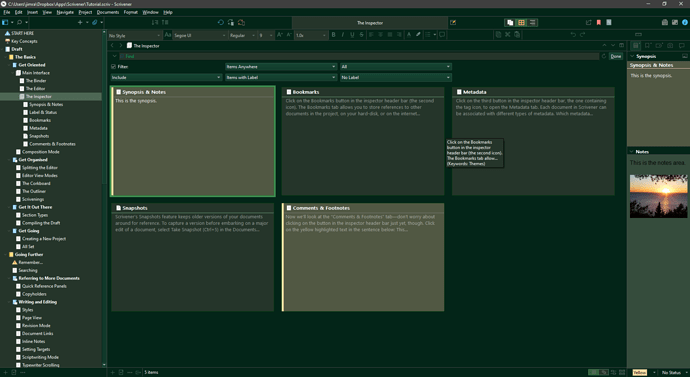The image size is (690, 377).
Task: Open the 1.0x line spacing dropdown
Action: point(311,35)
